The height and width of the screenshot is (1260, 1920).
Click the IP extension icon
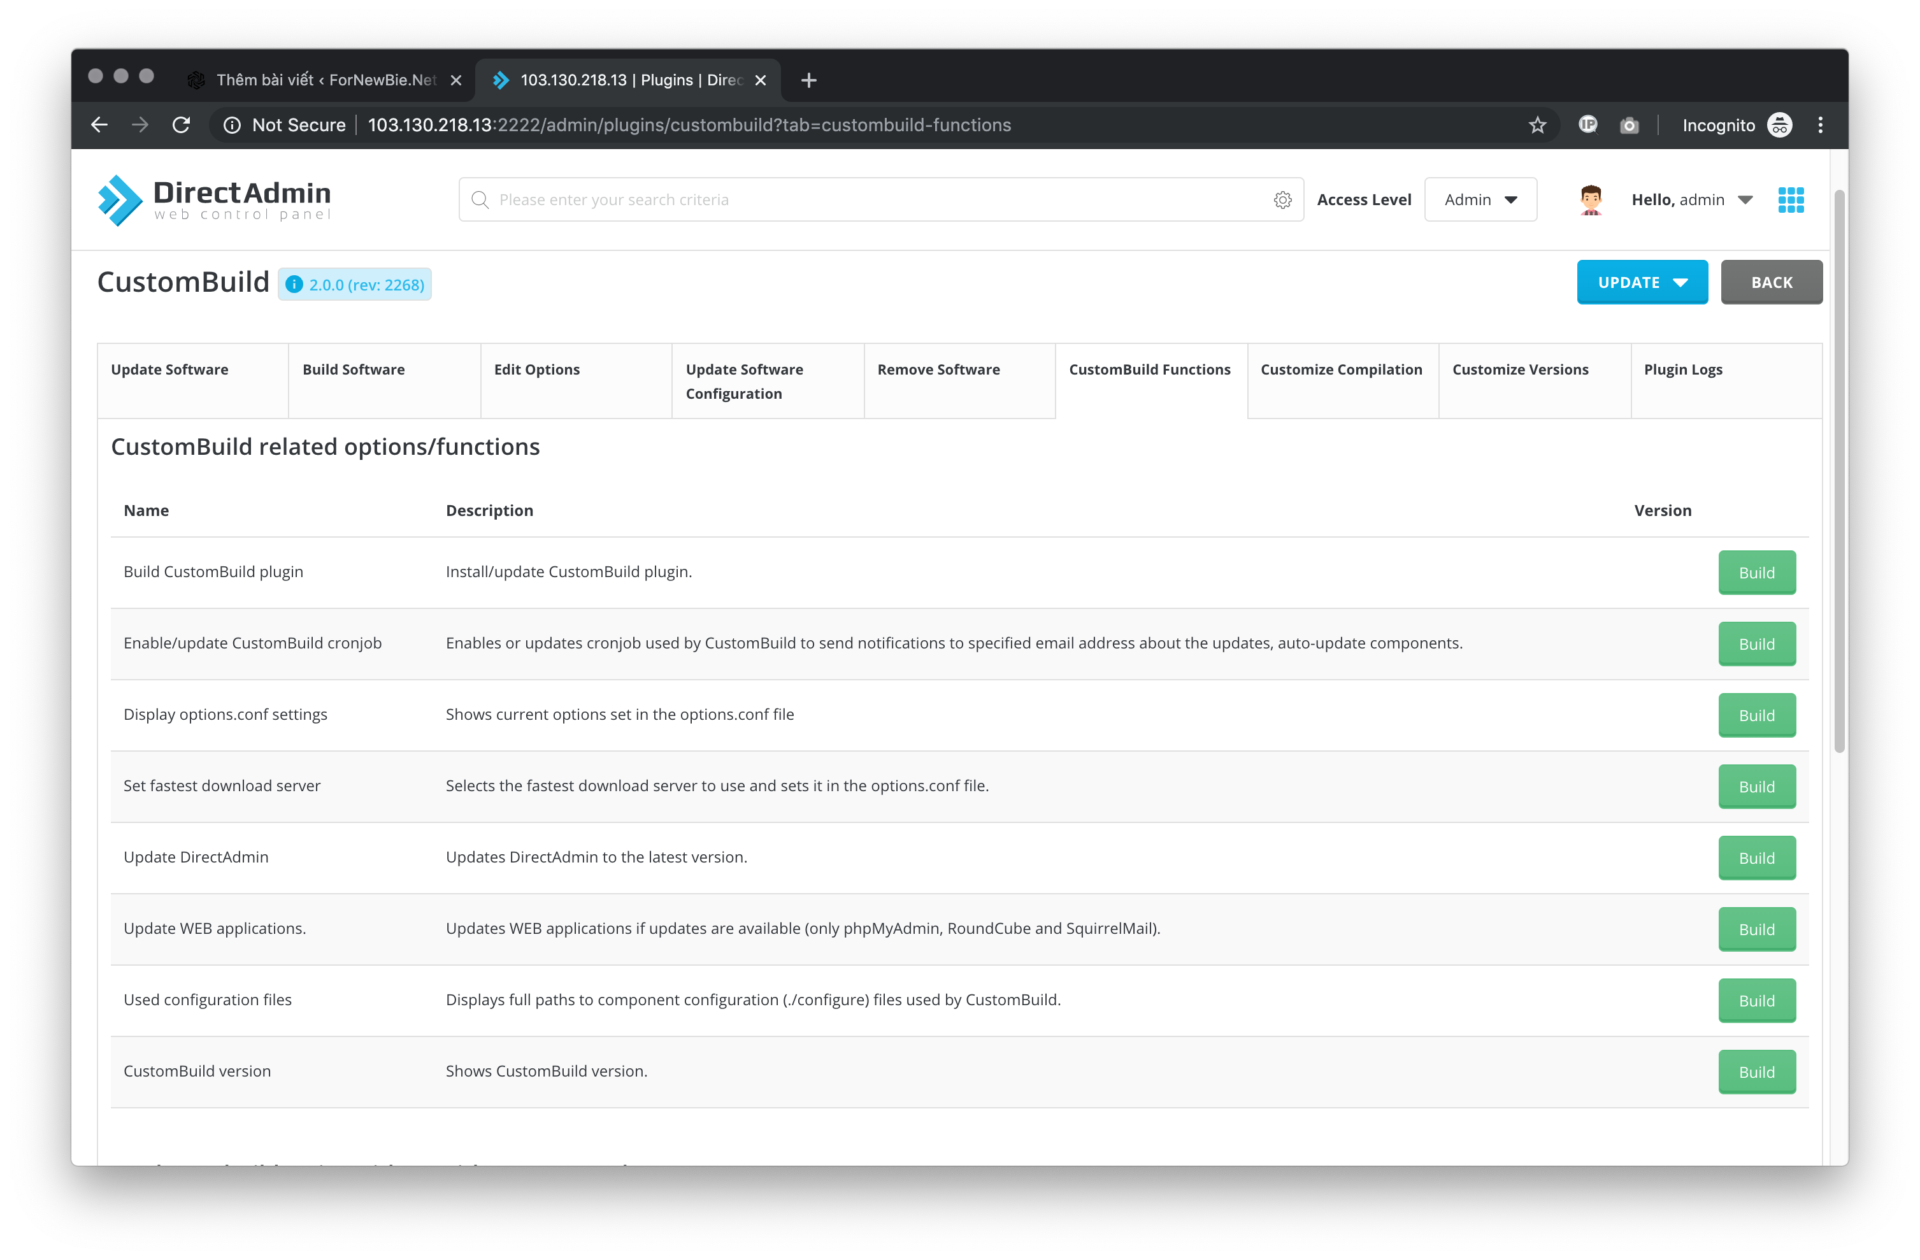click(1588, 125)
